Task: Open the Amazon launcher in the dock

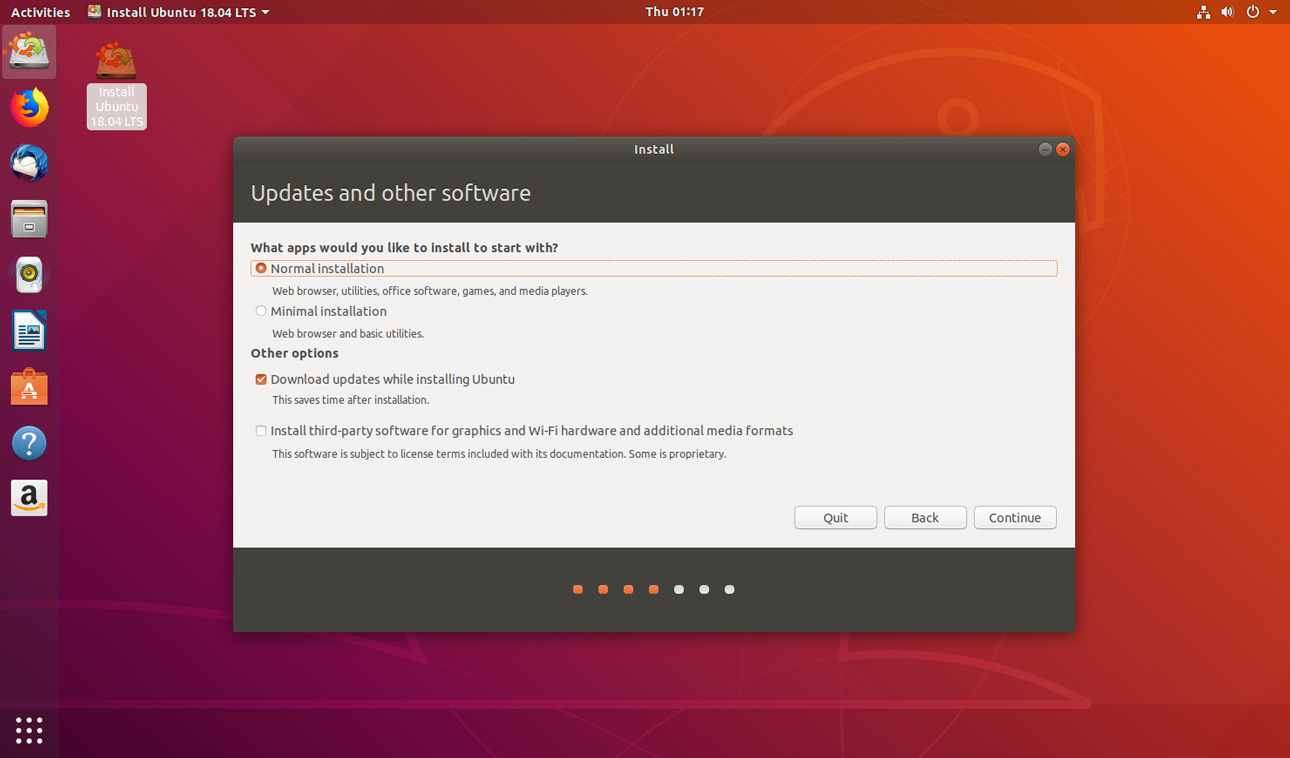Action: 29,498
